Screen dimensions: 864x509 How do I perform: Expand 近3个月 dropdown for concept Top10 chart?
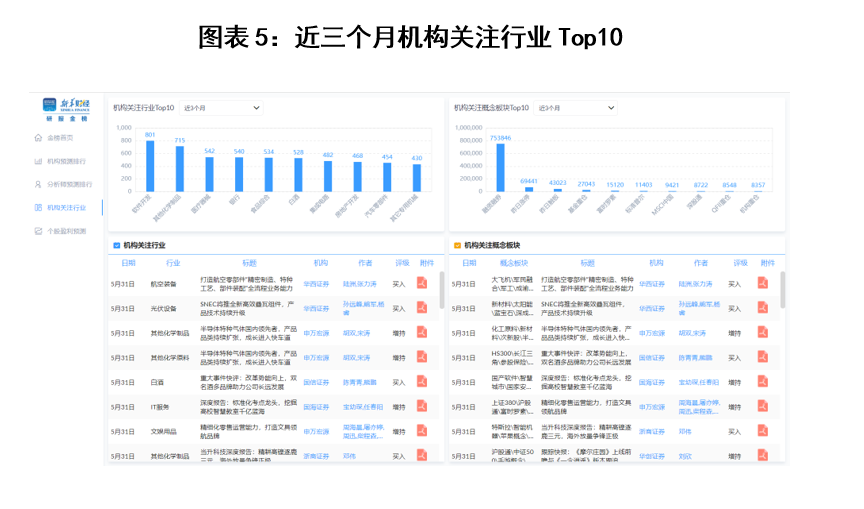(x=563, y=107)
